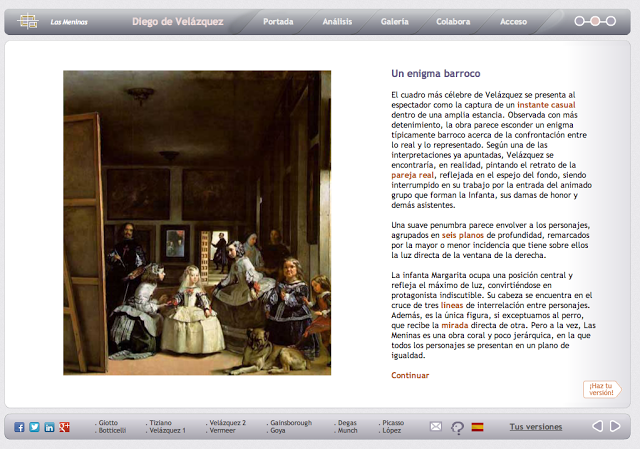
Task: Follow the 'mirada' link
Action: (x=455, y=325)
